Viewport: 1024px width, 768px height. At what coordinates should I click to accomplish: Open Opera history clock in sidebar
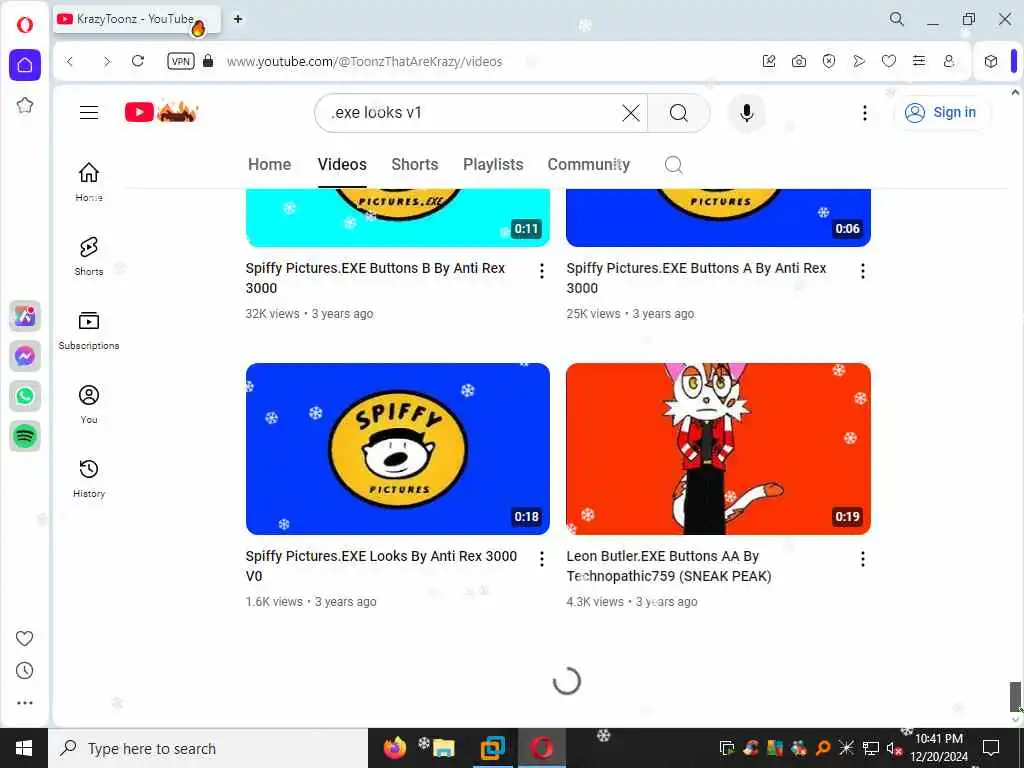(x=24, y=671)
